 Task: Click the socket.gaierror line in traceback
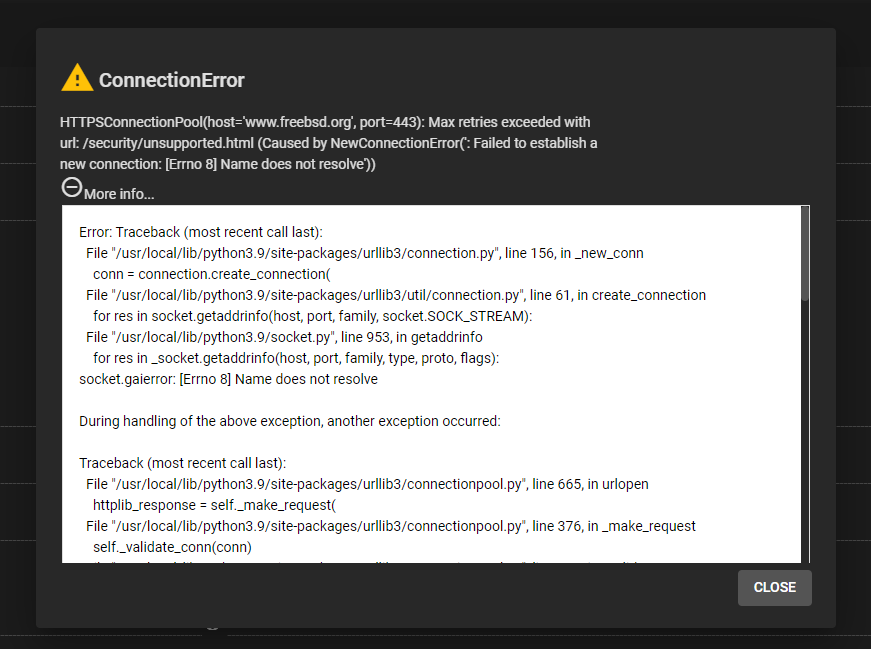coord(228,380)
